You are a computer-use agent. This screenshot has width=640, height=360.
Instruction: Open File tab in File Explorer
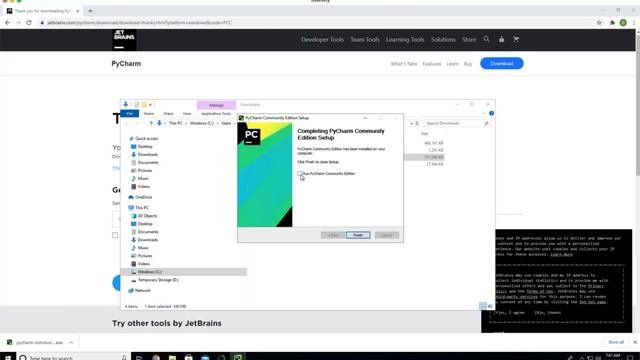pos(130,113)
